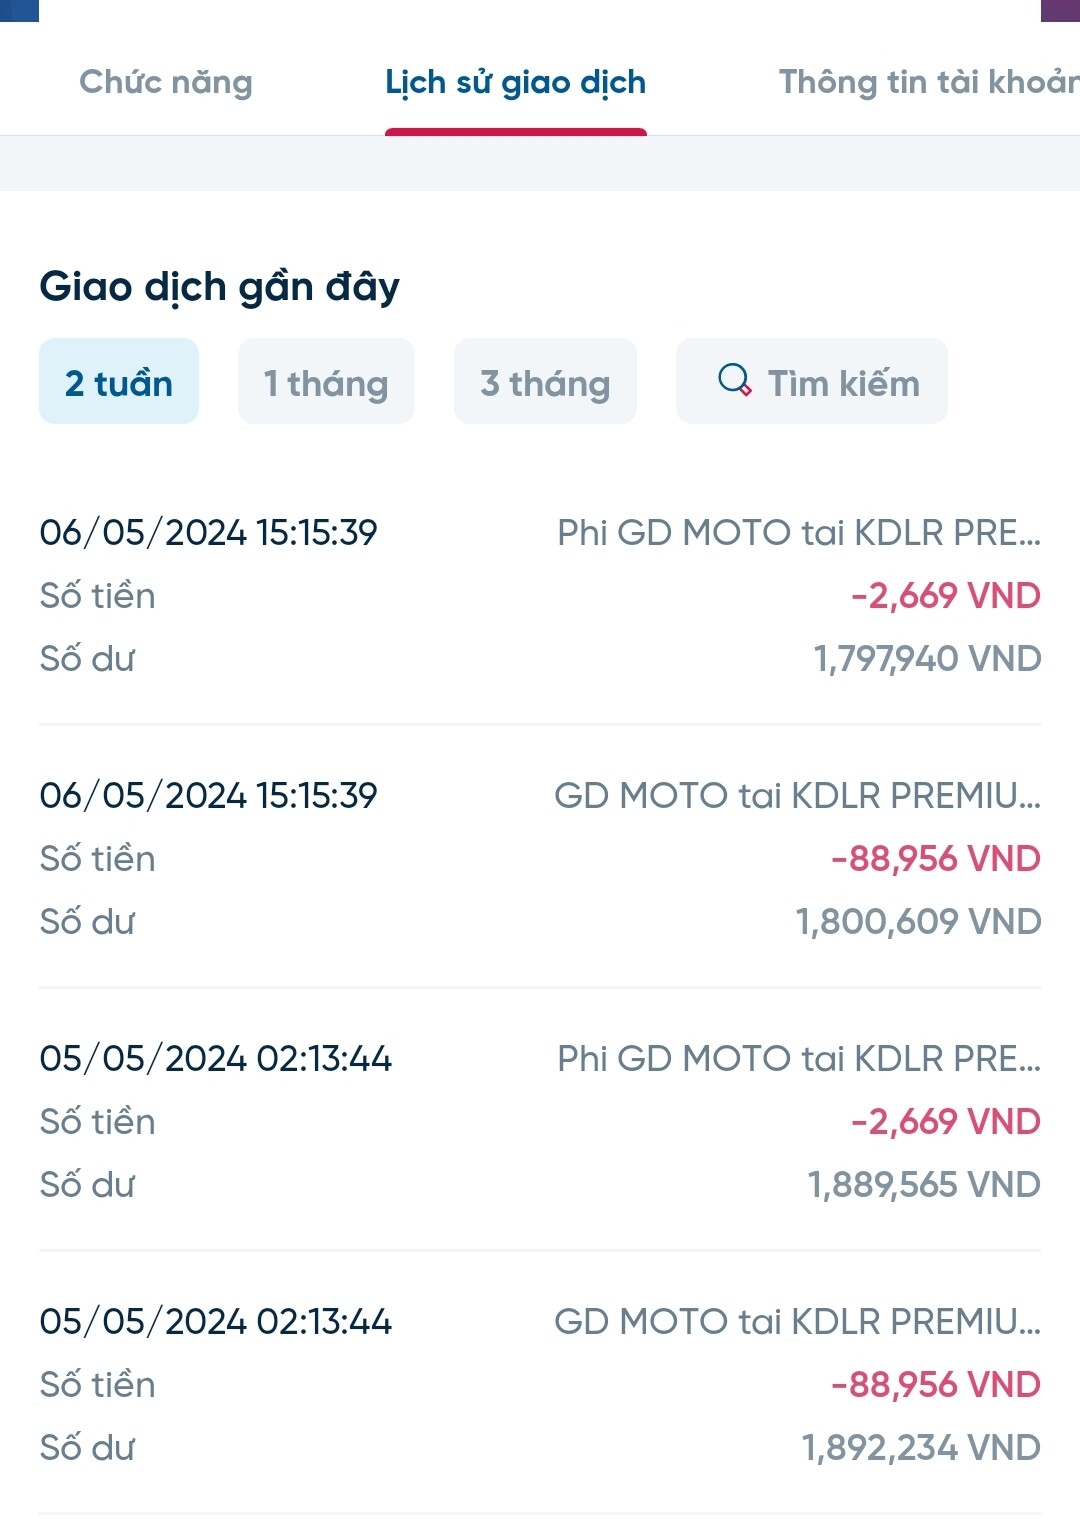1080x1536 pixels.
Task: Open 05/05/2024 GD MOTO transaction balance 1,892,234
Action: pos(540,1384)
